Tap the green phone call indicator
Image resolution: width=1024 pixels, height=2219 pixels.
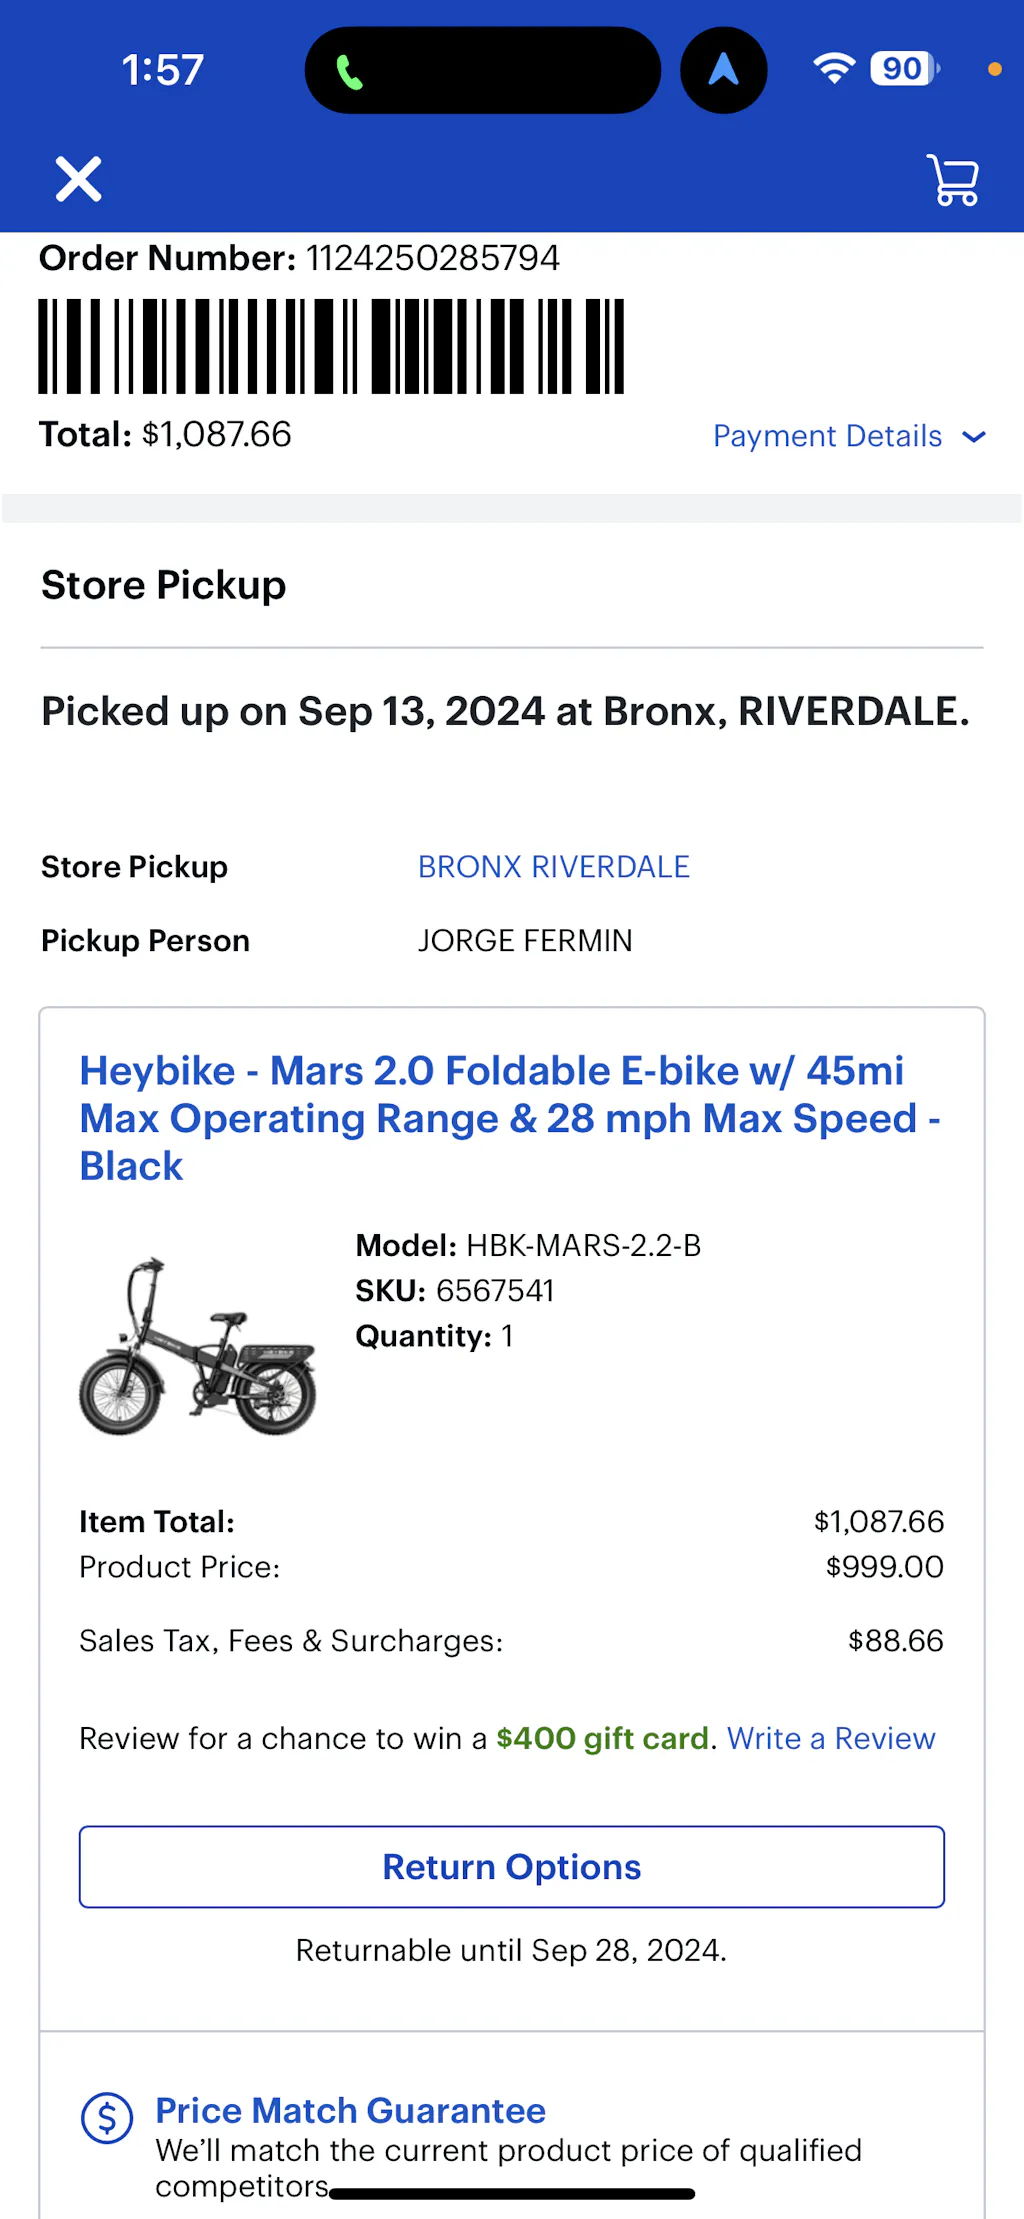(x=349, y=72)
